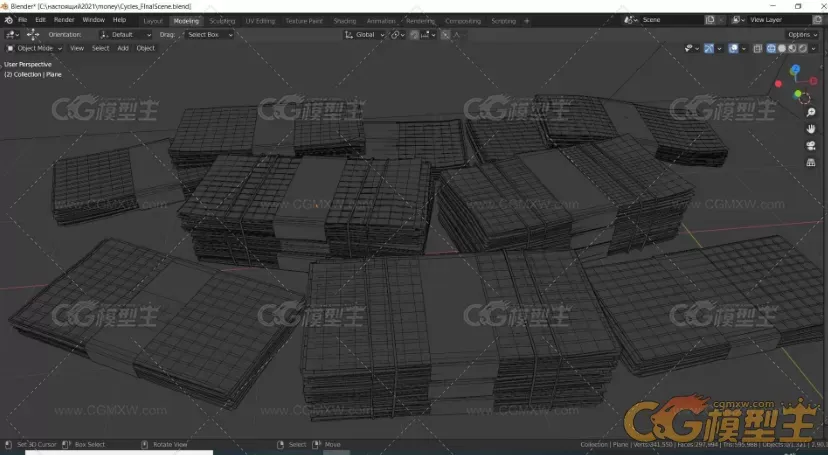Click the red negative X axis dot on gizmo
The width and height of the screenshot is (828, 455).
[778, 83]
